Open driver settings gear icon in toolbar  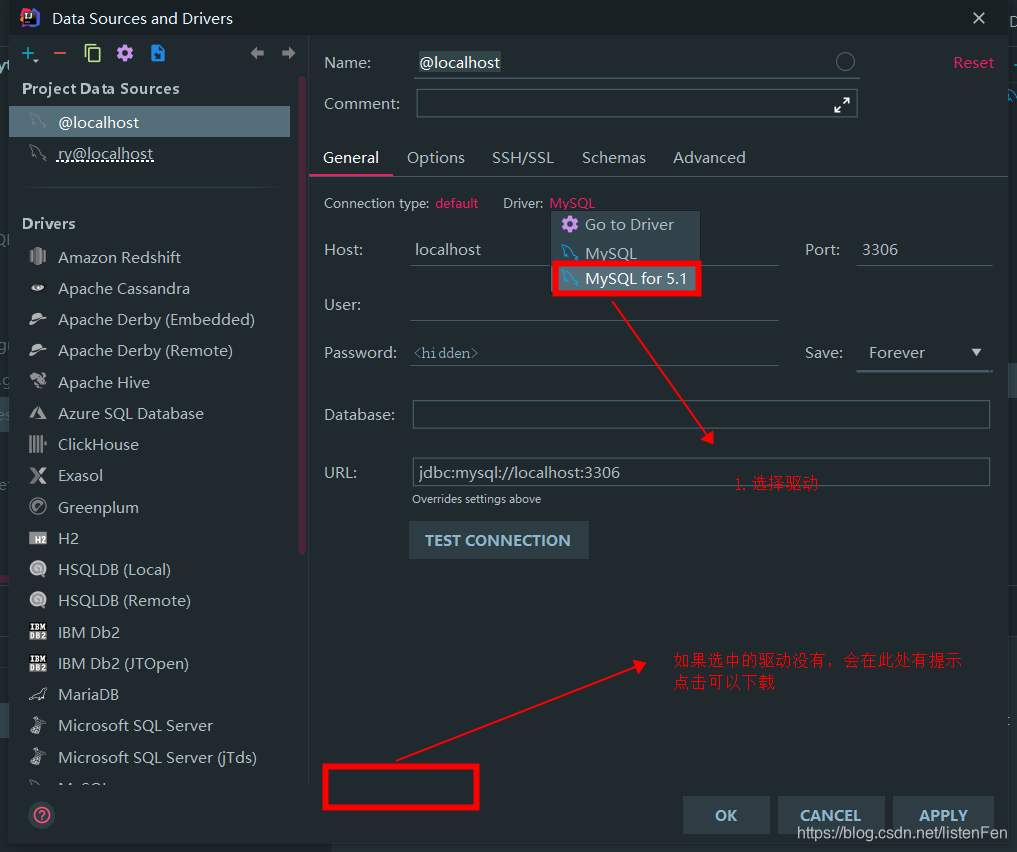[125, 54]
